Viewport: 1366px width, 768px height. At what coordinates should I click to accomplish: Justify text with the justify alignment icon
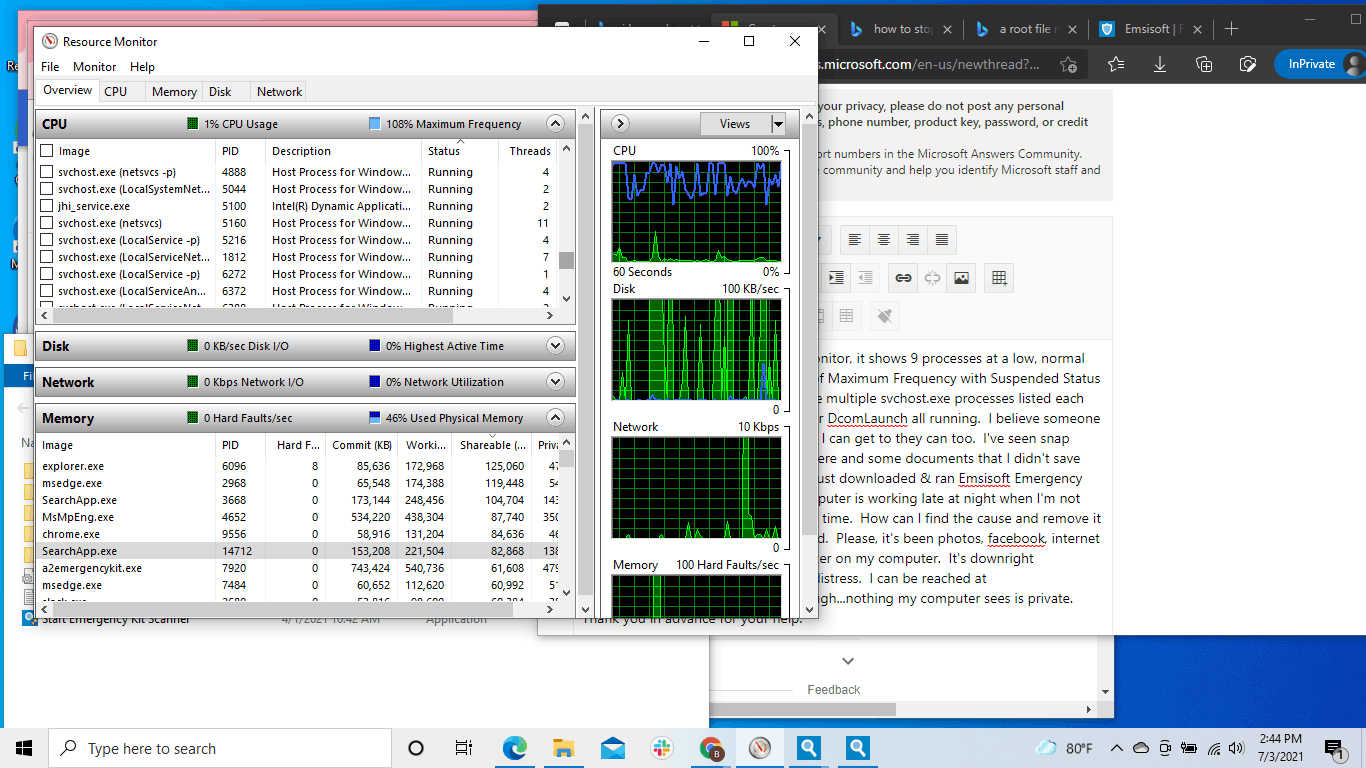pyautogui.click(x=941, y=240)
